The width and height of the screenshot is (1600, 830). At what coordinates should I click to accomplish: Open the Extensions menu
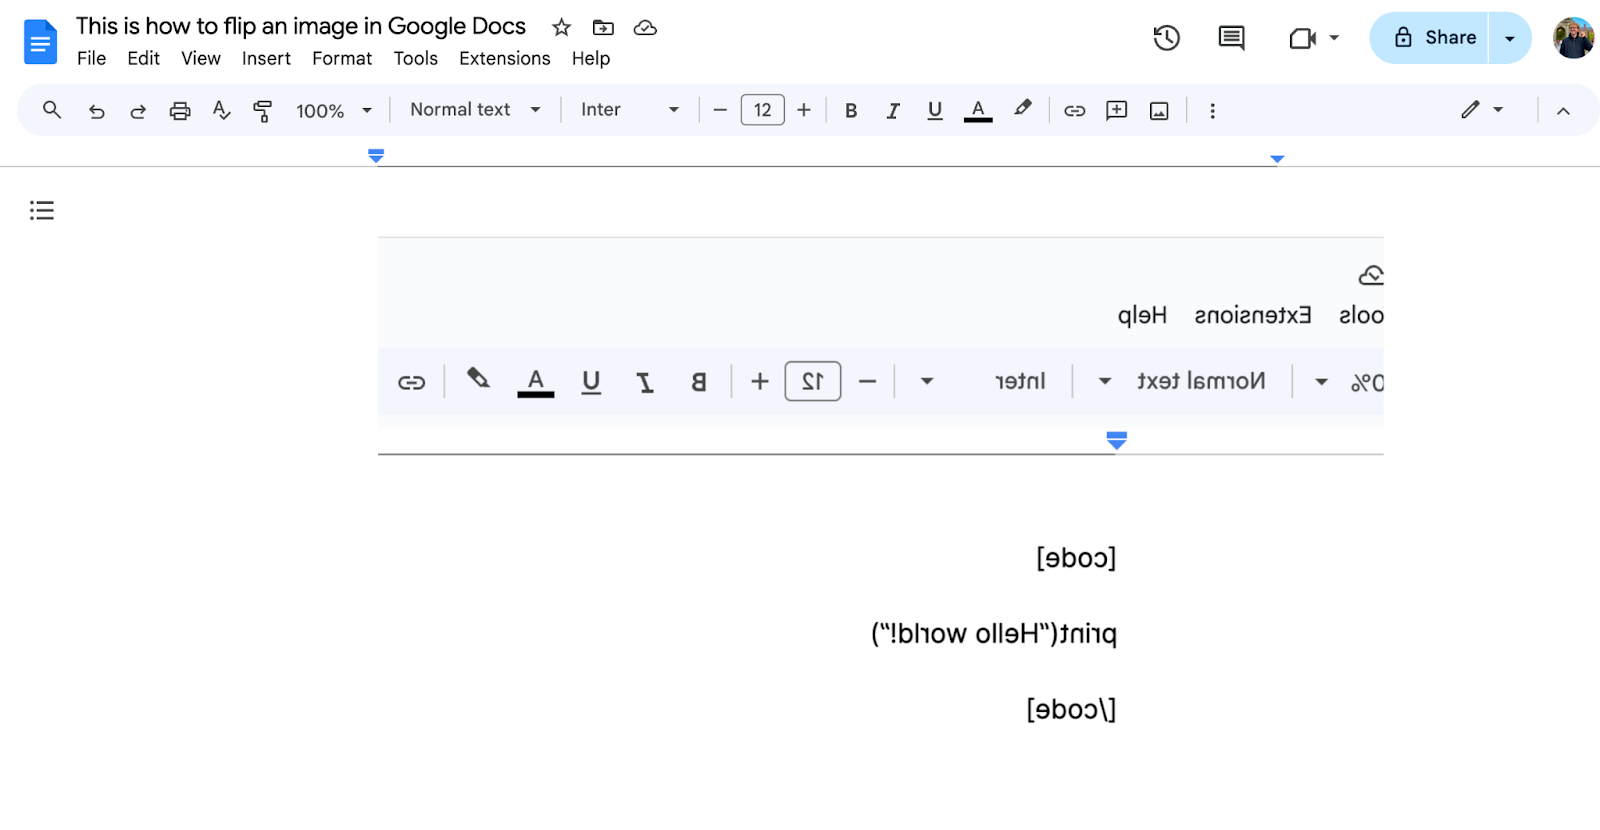click(x=505, y=58)
